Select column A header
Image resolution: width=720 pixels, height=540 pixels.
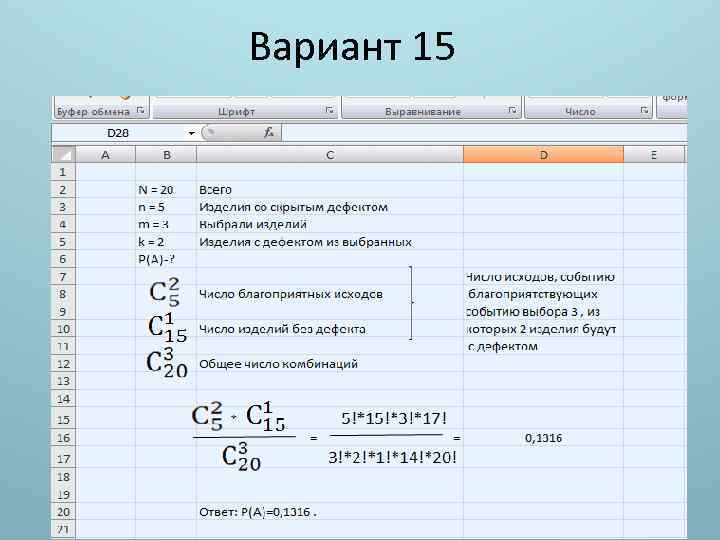[106, 155]
